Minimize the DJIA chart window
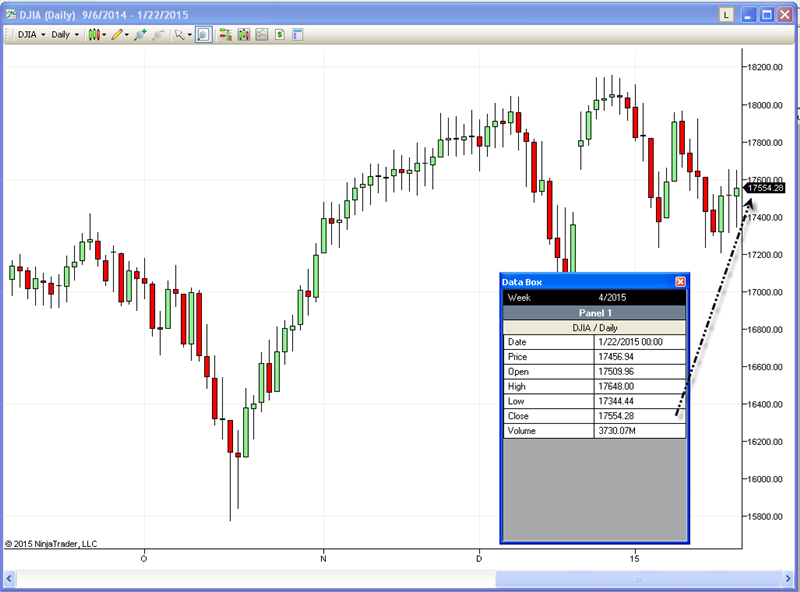 coord(748,15)
